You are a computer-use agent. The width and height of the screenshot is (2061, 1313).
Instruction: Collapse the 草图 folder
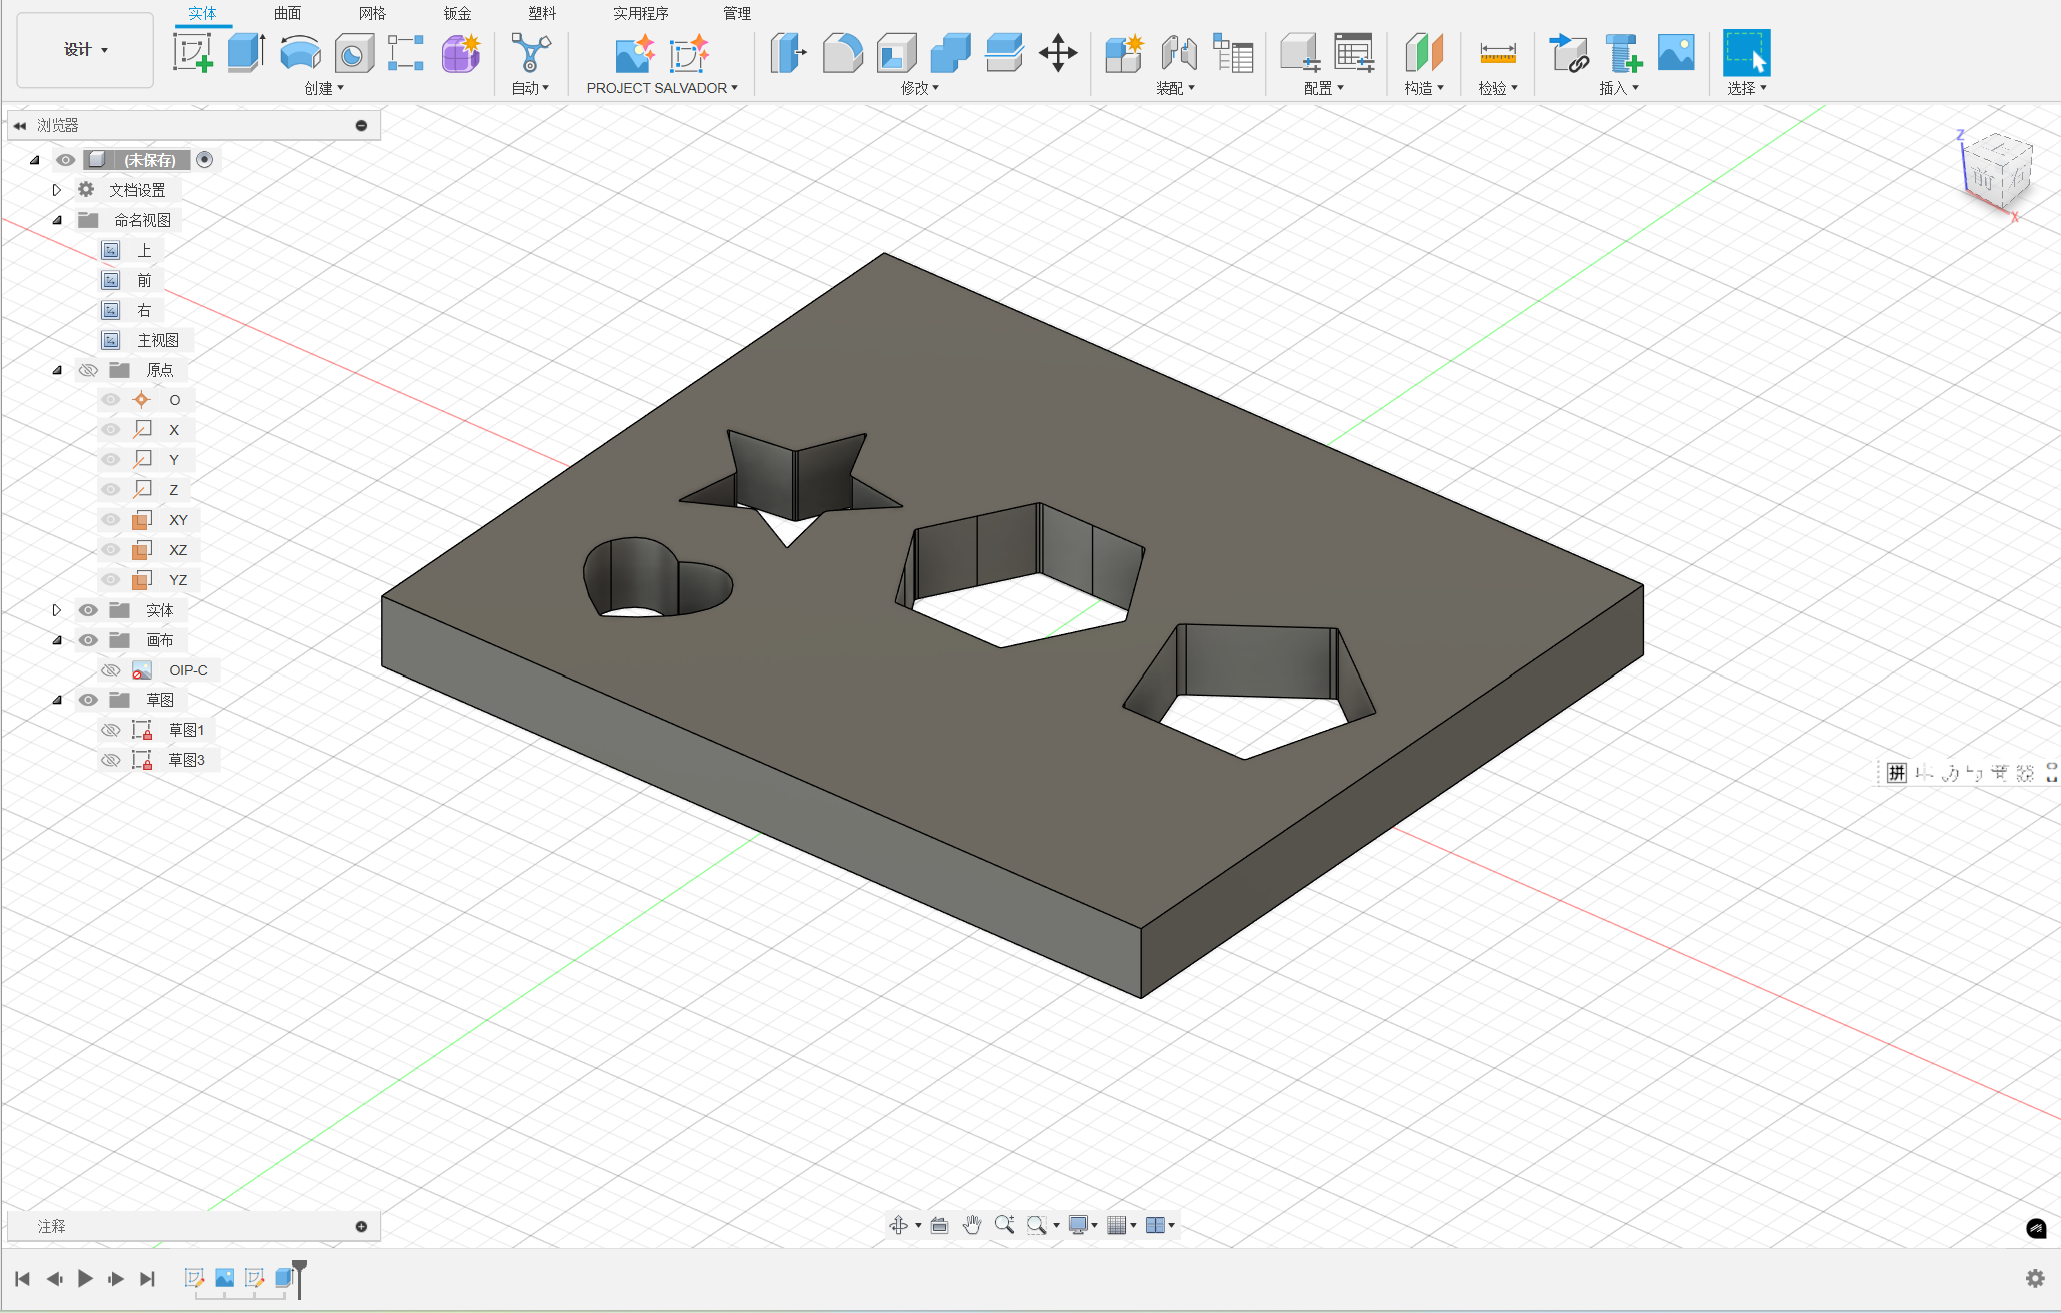tap(57, 700)
